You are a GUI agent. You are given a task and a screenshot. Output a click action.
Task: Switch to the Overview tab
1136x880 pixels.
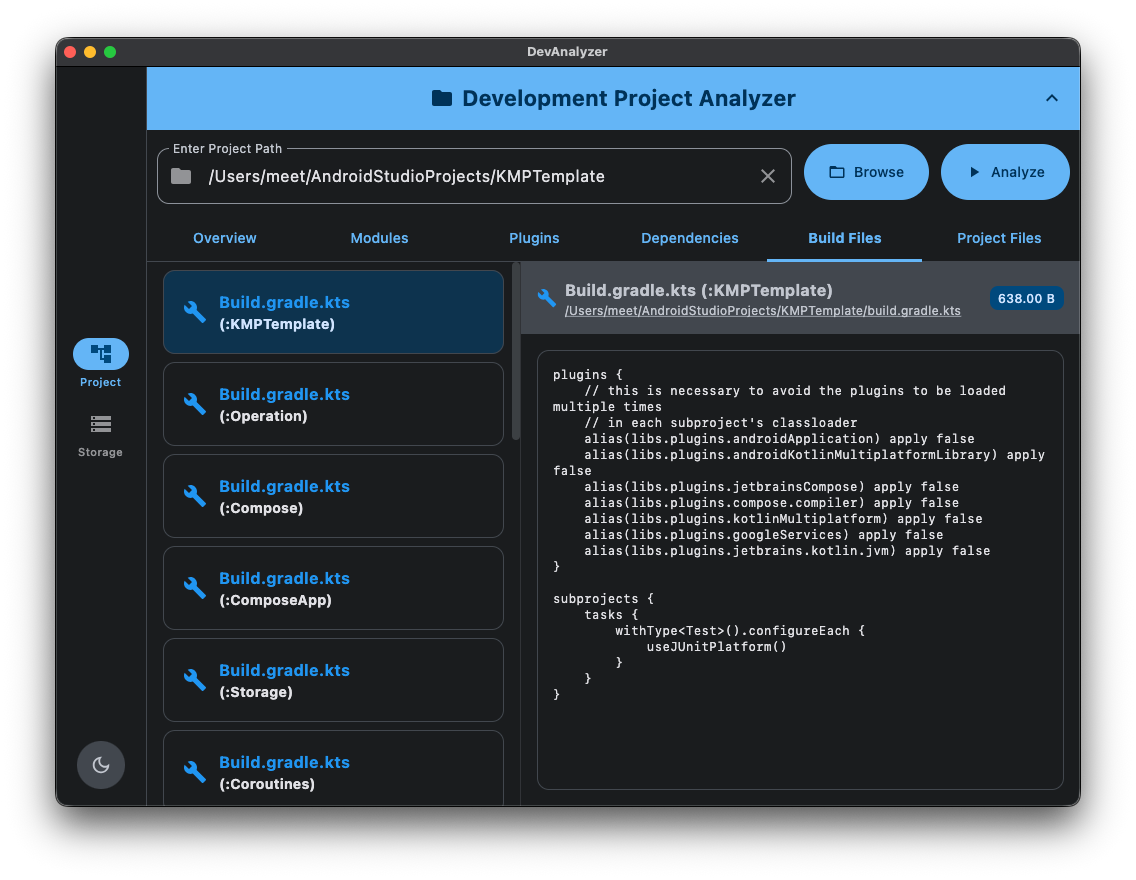(x=225, y=238)
